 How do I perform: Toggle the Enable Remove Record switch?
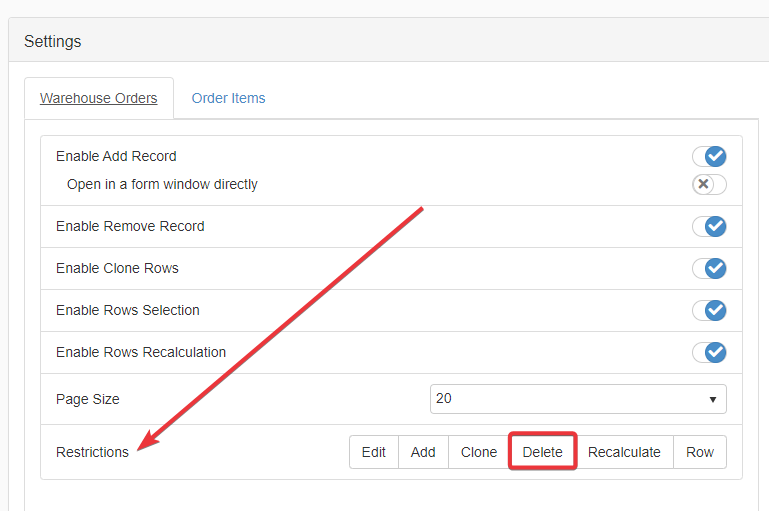pos(709,227)
